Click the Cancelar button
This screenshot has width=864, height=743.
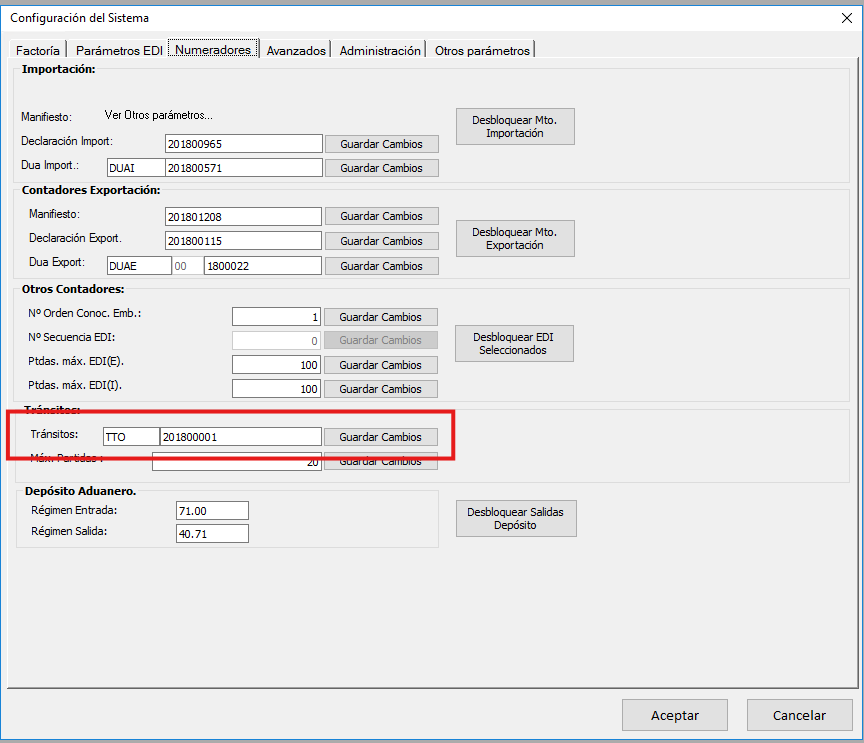[799, 715]
